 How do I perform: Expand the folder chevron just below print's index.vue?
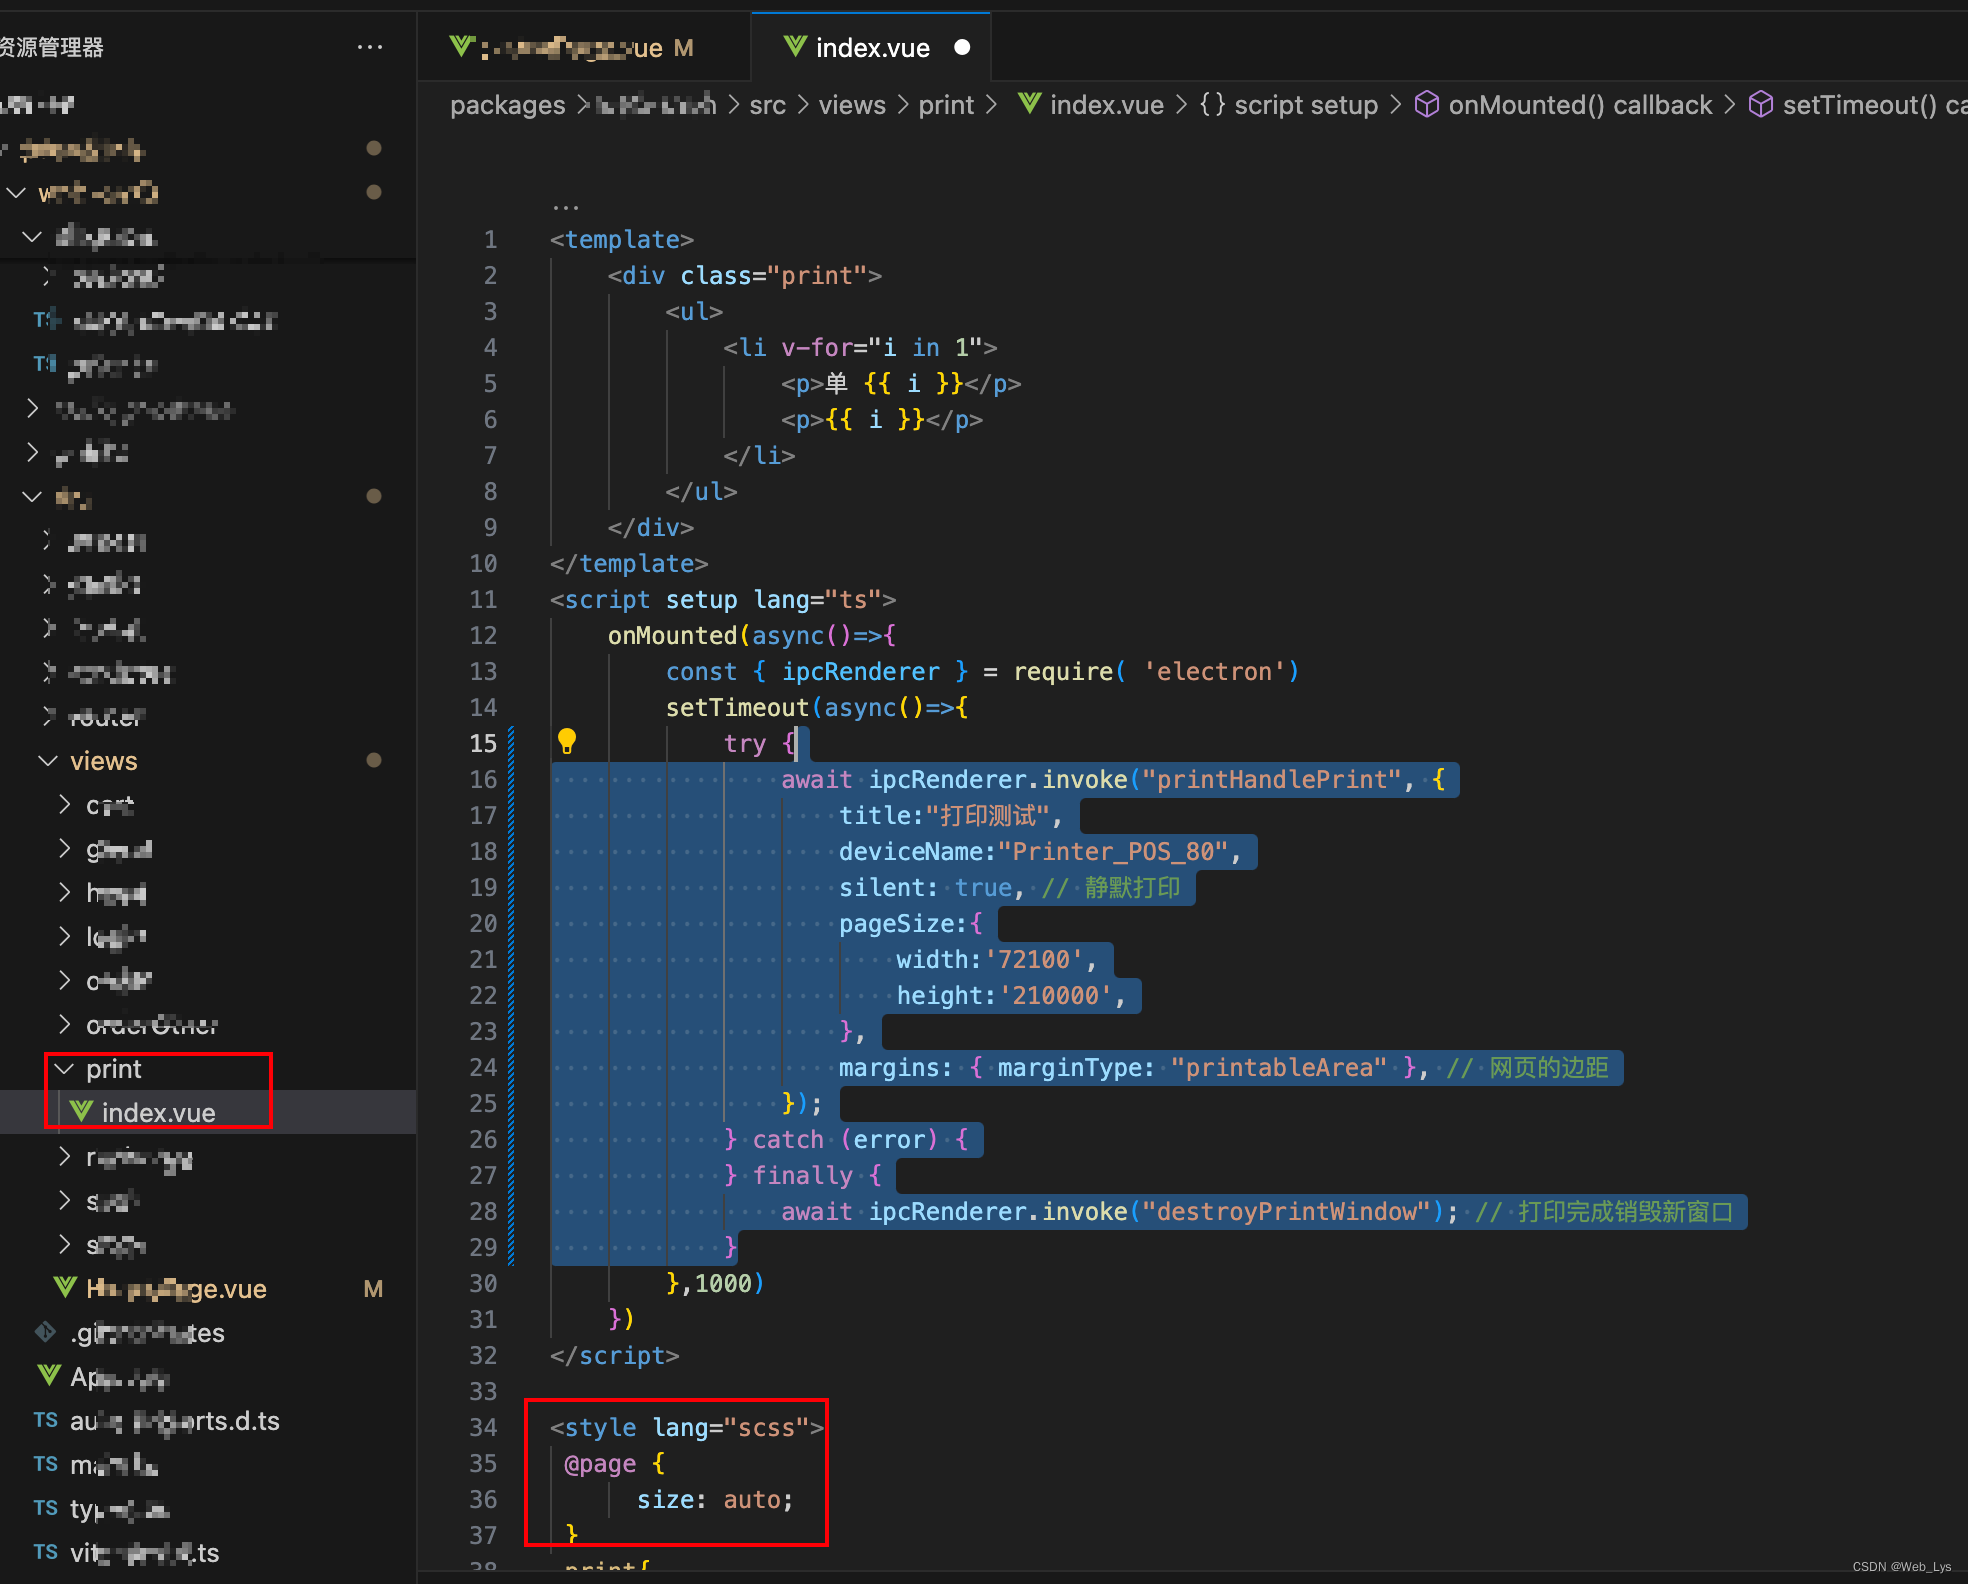(x=64, y=1157)
